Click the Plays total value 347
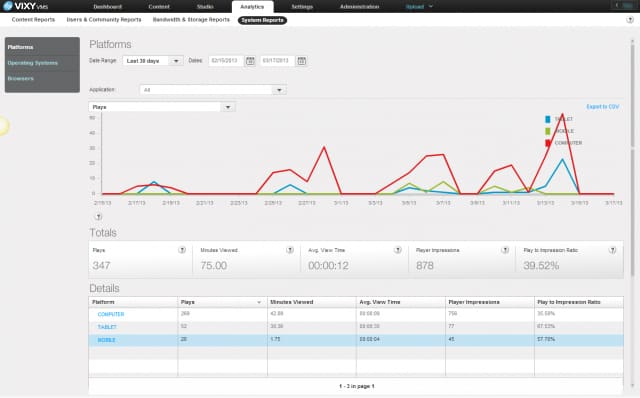The height and width of the screenshot is (398, 640). [x=101, y=266]
